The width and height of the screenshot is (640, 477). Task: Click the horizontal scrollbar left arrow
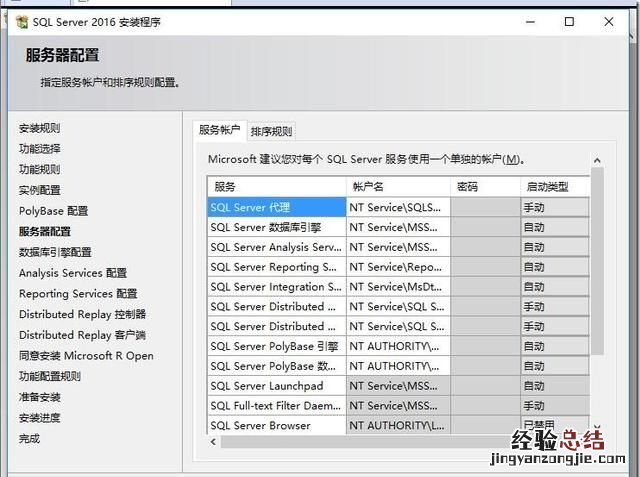213,442
